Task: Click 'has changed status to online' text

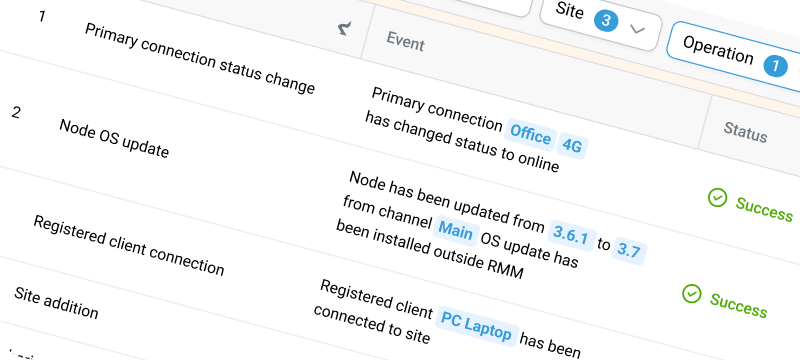Action: coord(461,142)
